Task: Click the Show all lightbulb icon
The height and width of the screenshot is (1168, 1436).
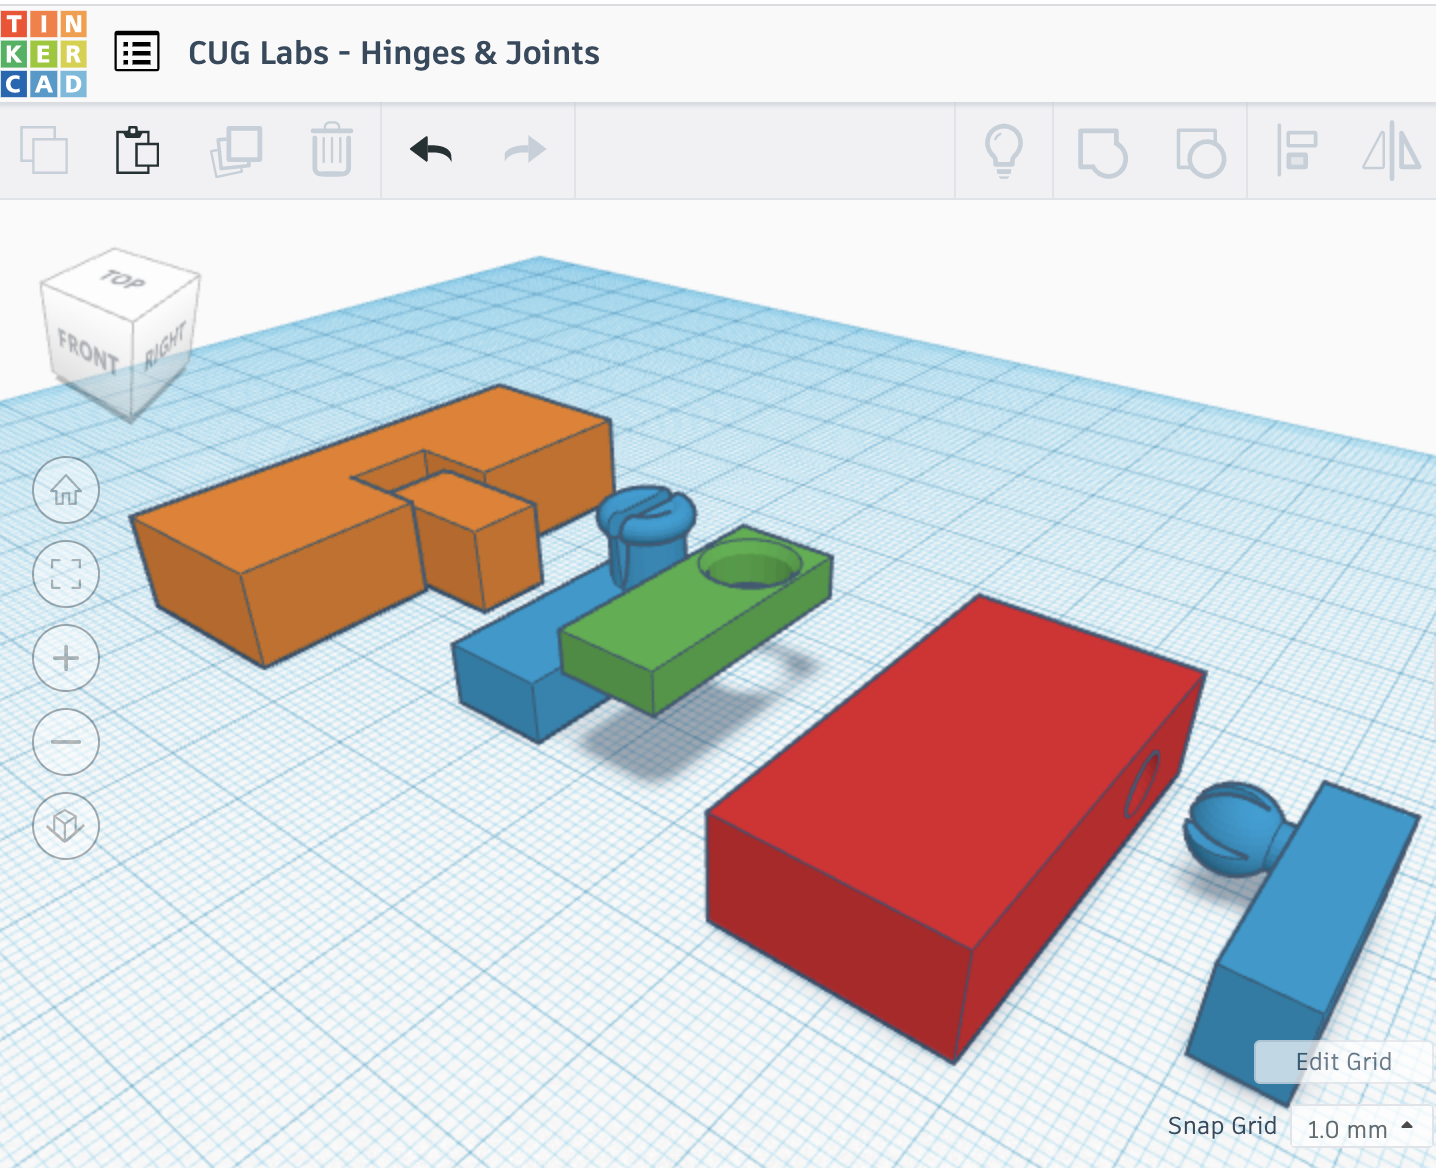Action: pyautogui.click(x=1004, y=151)
